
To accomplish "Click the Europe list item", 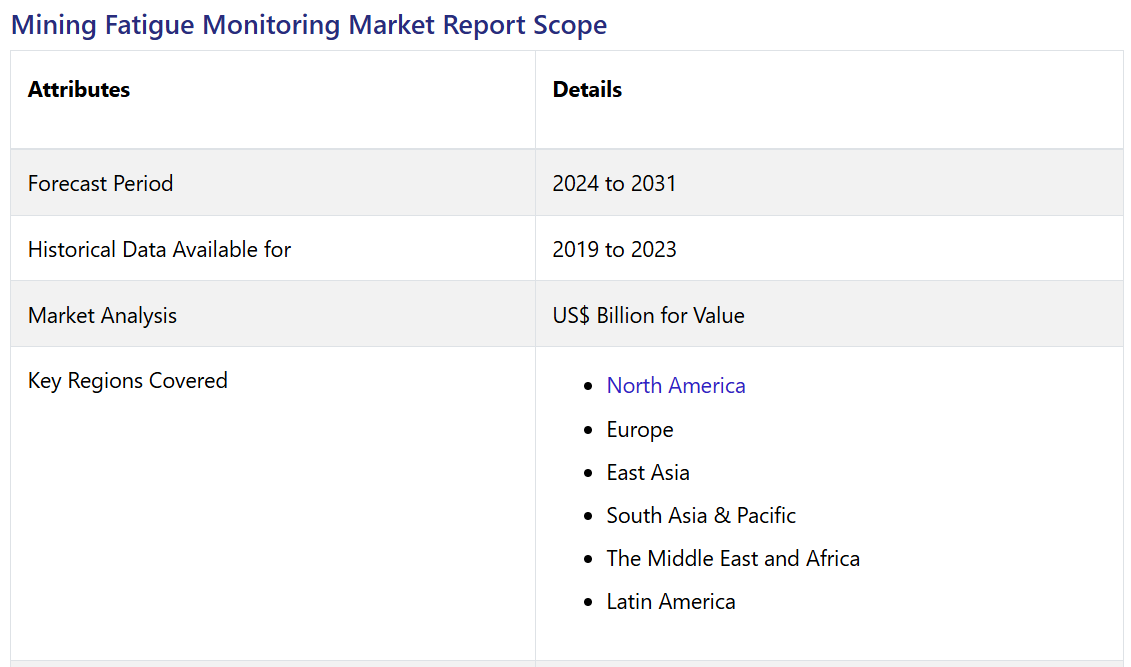I will [x=640, y=430].
